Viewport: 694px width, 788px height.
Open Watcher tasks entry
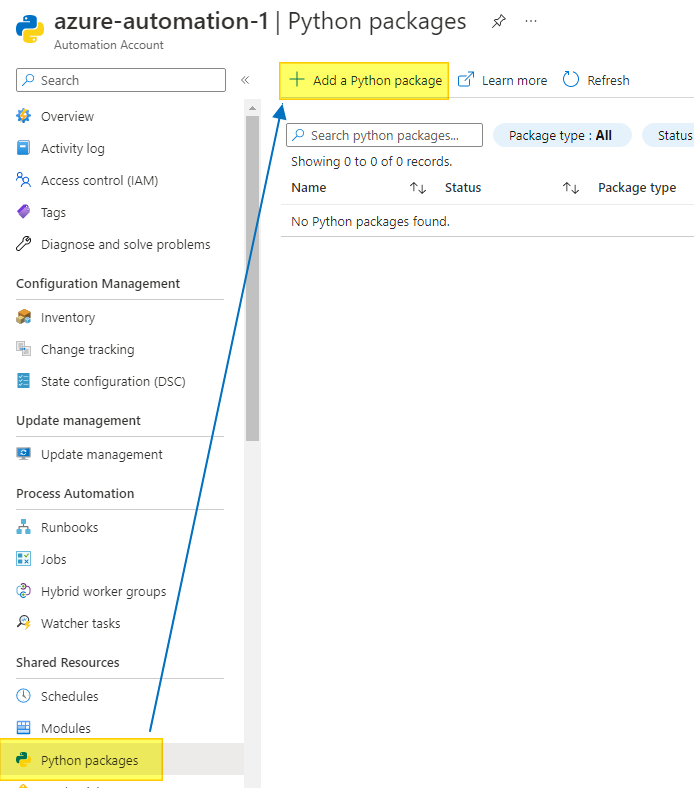point(80,623)
